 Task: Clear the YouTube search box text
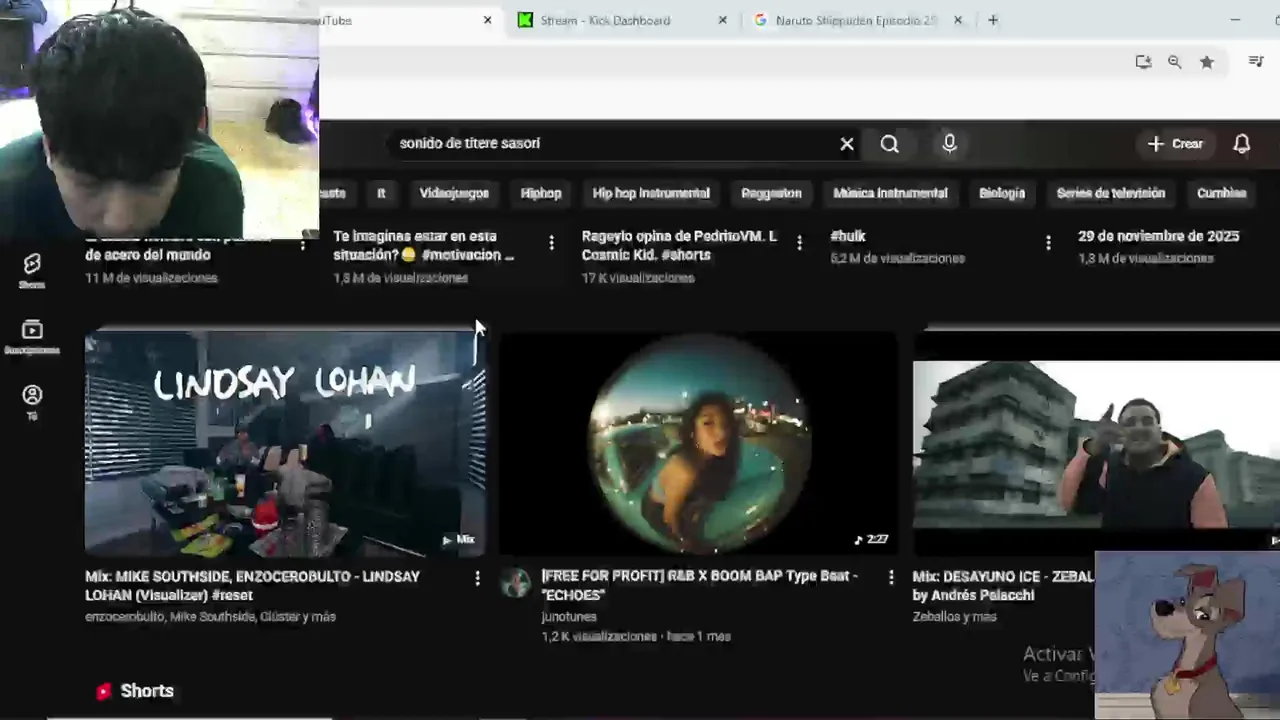click(847, 144)
